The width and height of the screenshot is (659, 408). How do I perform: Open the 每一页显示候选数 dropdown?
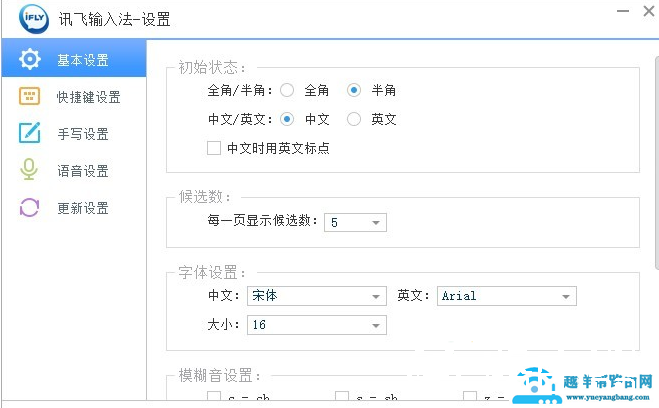[x=355, y=222]
